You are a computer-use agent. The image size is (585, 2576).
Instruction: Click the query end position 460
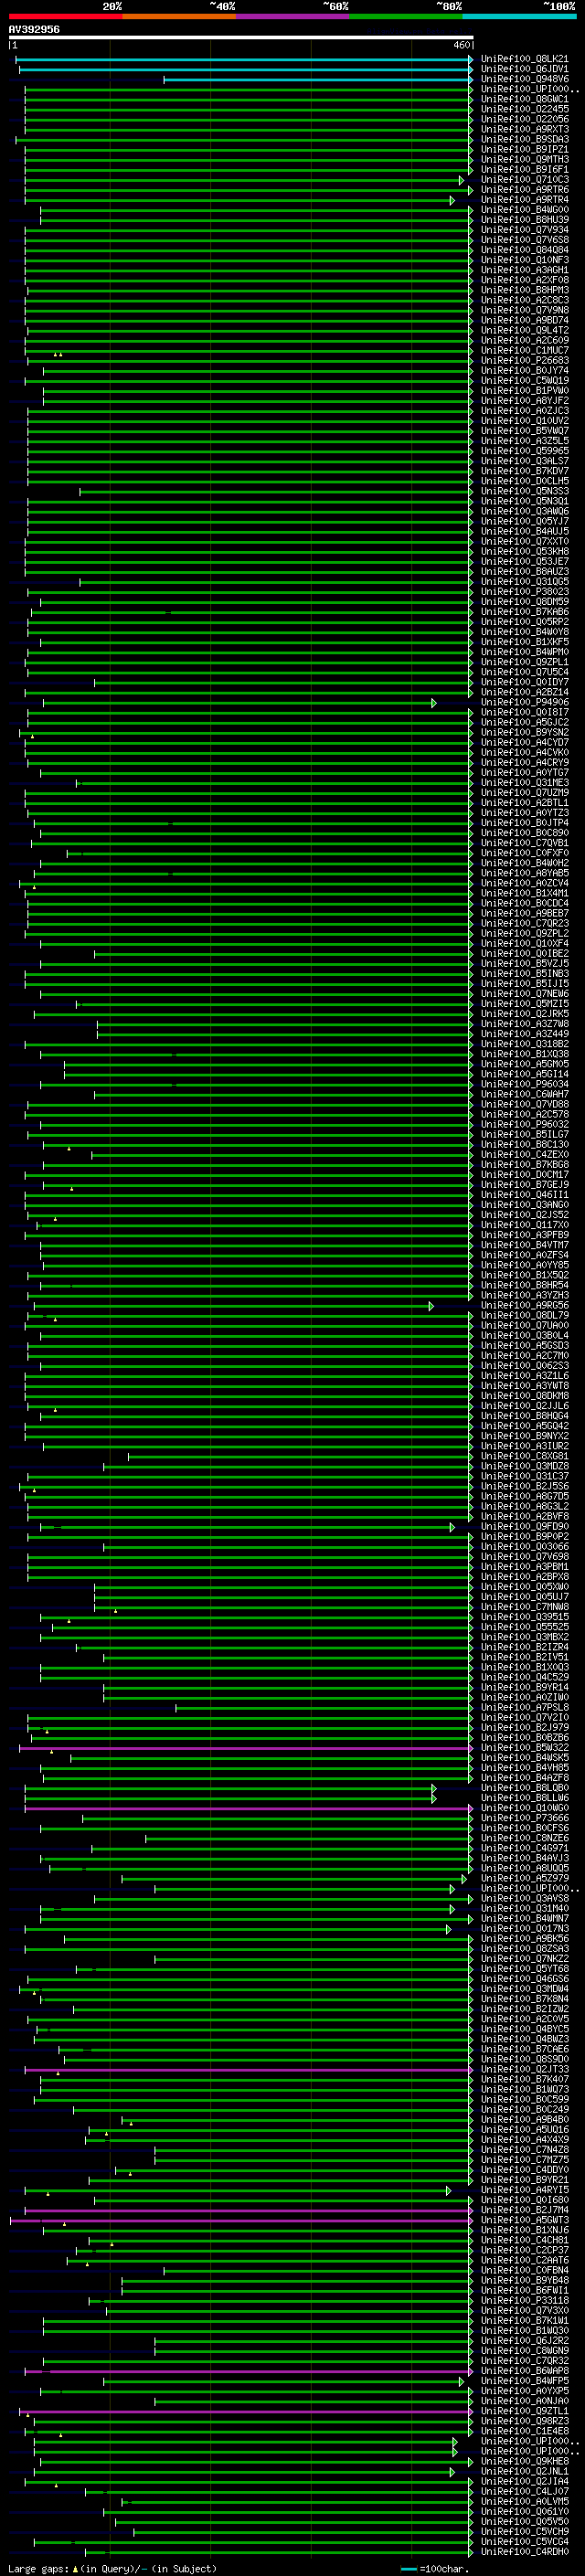pyautogui.click(x=462, y=46)
